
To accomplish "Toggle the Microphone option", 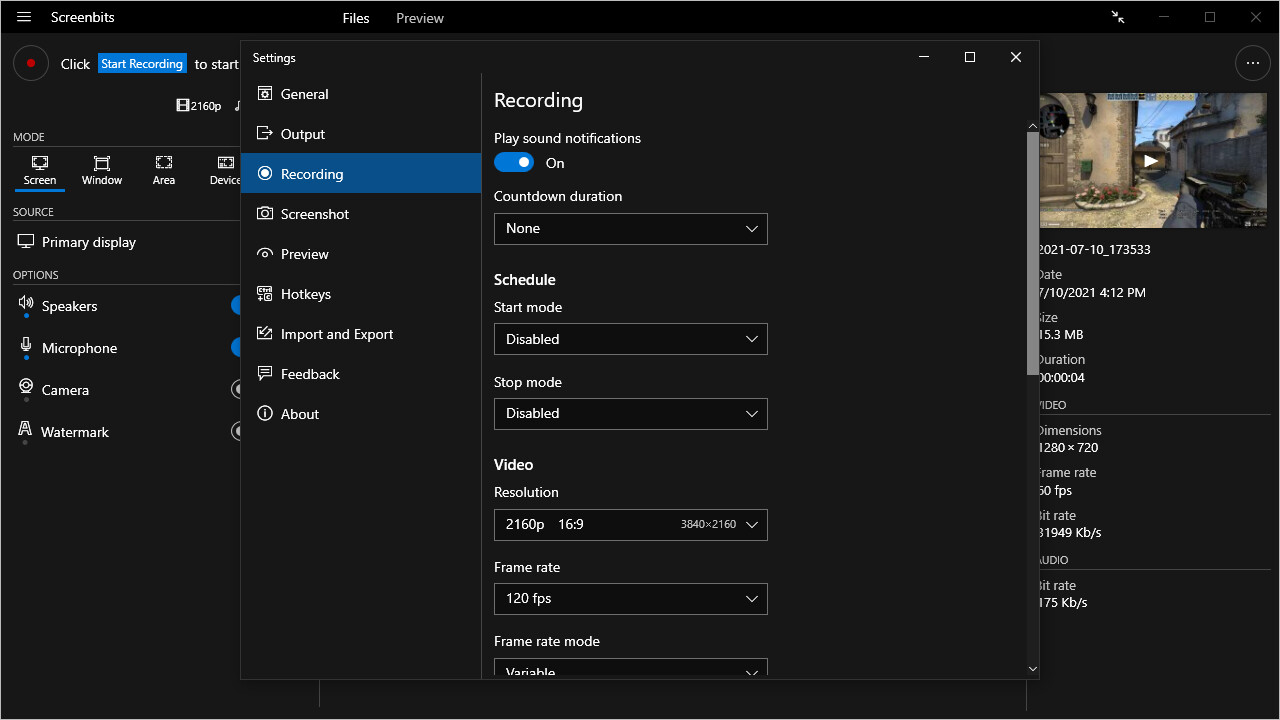I will pyautogui.click(x=237, y=347).
